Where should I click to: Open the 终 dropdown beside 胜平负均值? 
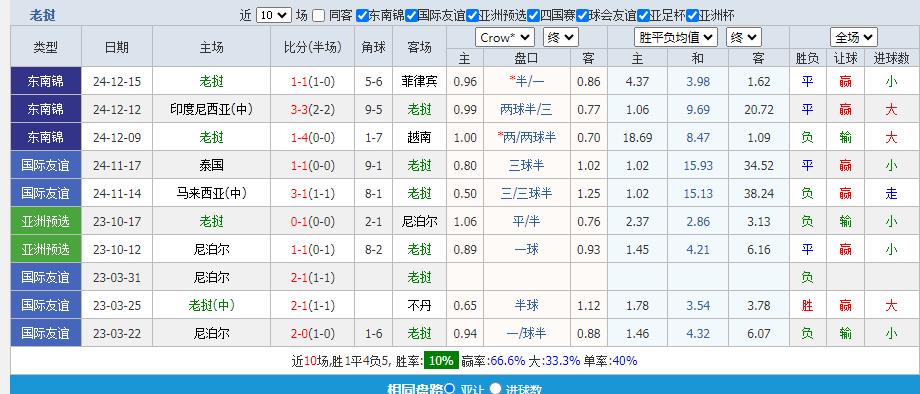click(743, 38)
